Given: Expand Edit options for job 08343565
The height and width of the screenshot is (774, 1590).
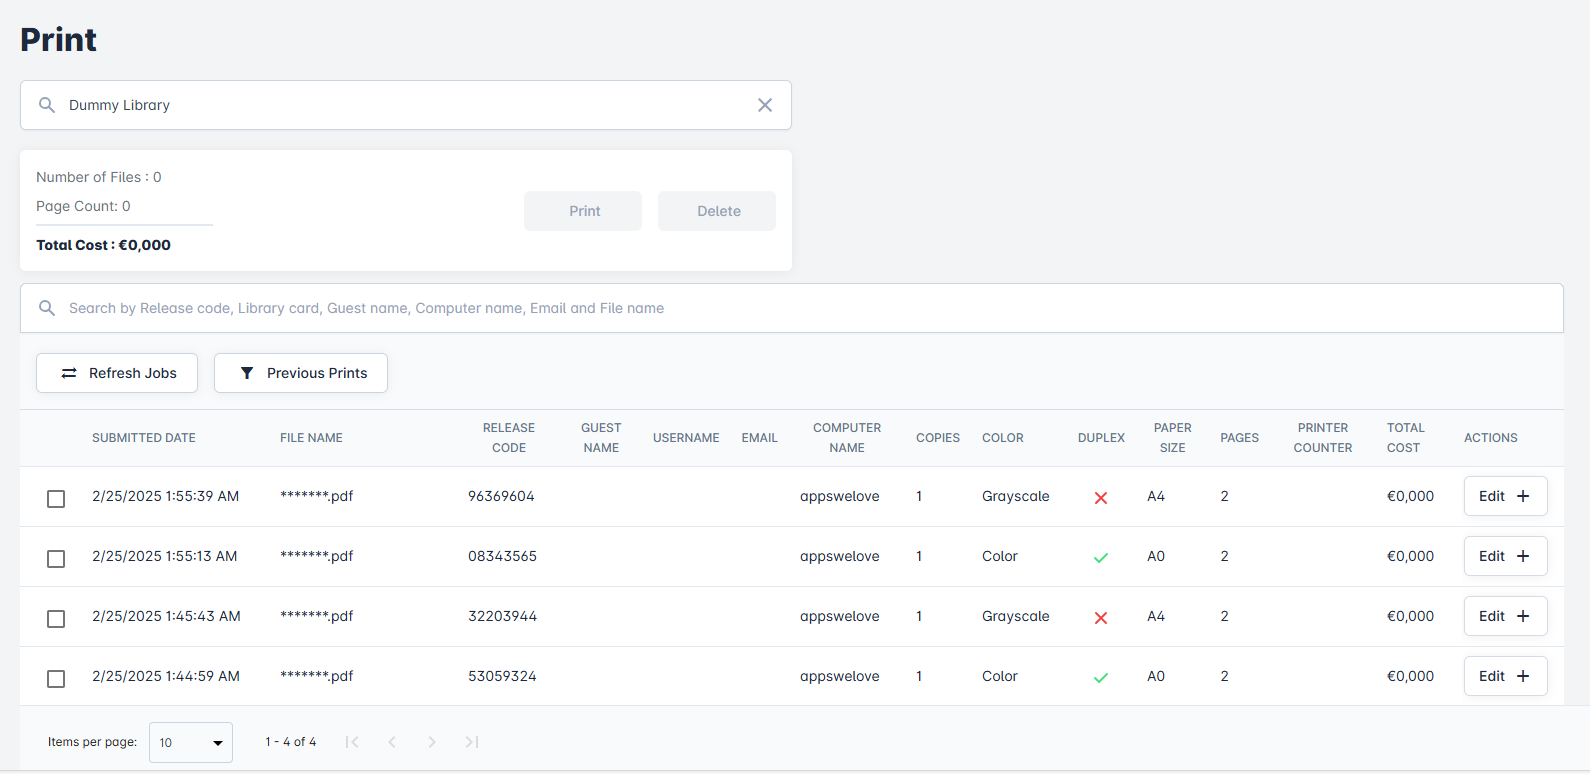Looking at the screenshot, I should [1505, 556].
